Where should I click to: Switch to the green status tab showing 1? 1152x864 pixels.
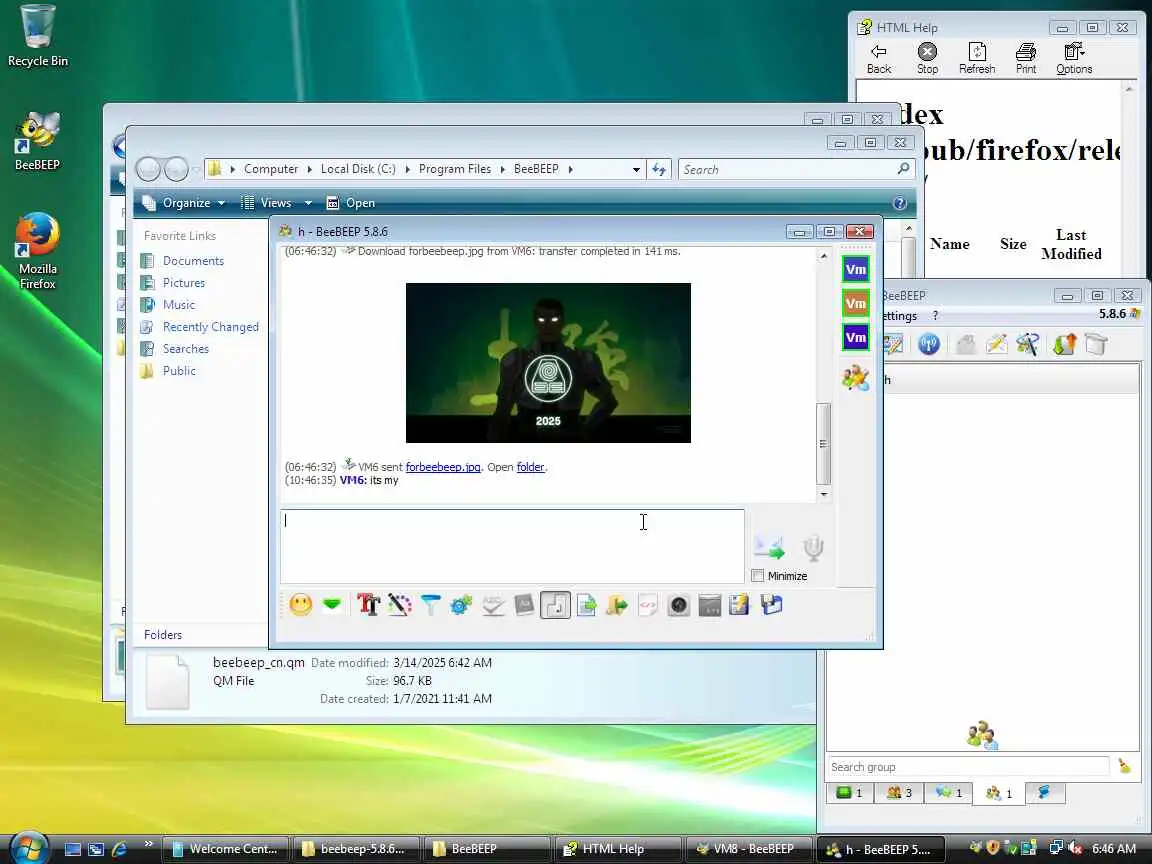(851, 793)
